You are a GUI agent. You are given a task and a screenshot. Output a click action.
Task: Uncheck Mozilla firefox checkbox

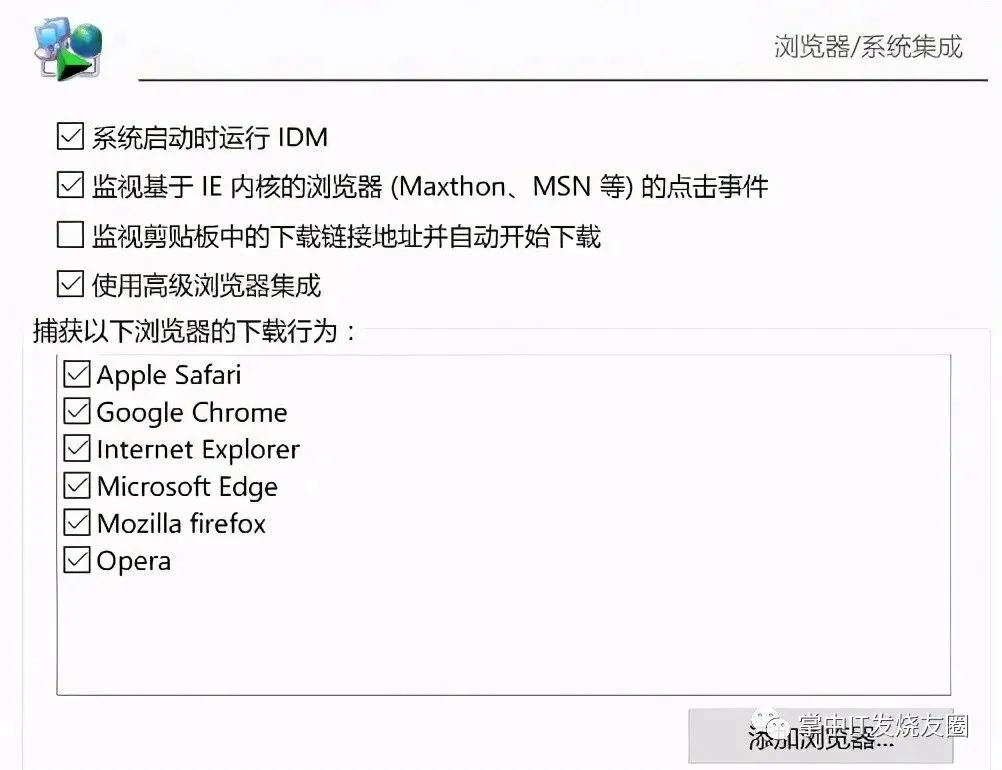pyautogui.click(x=77, y=523)
